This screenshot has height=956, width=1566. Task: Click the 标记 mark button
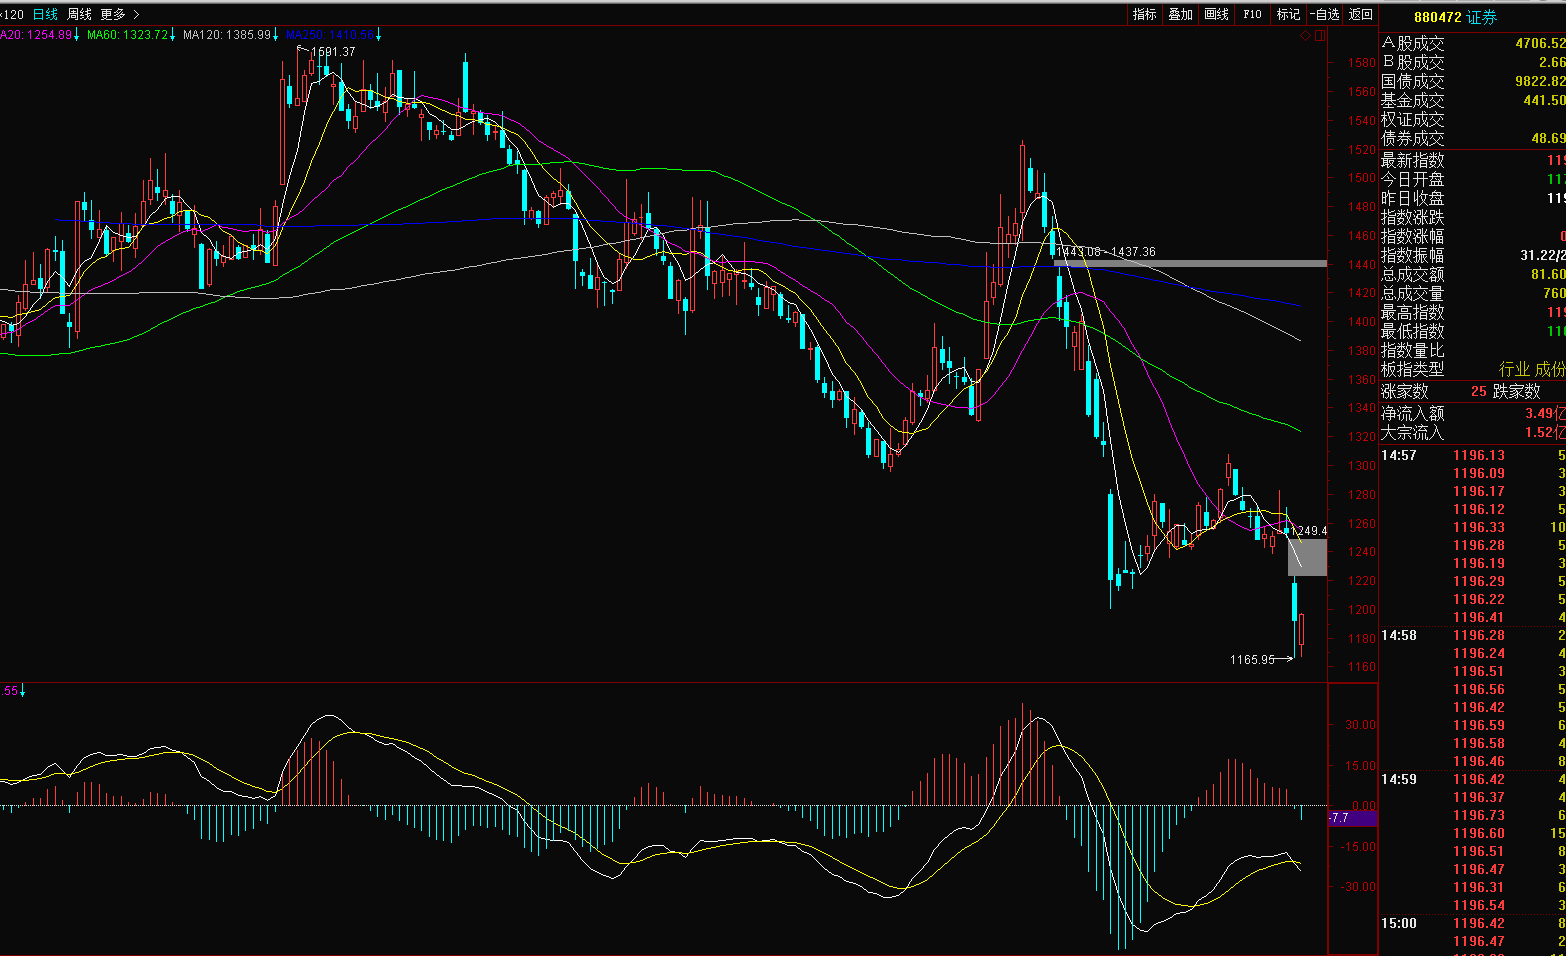[x=1288, y=14]
